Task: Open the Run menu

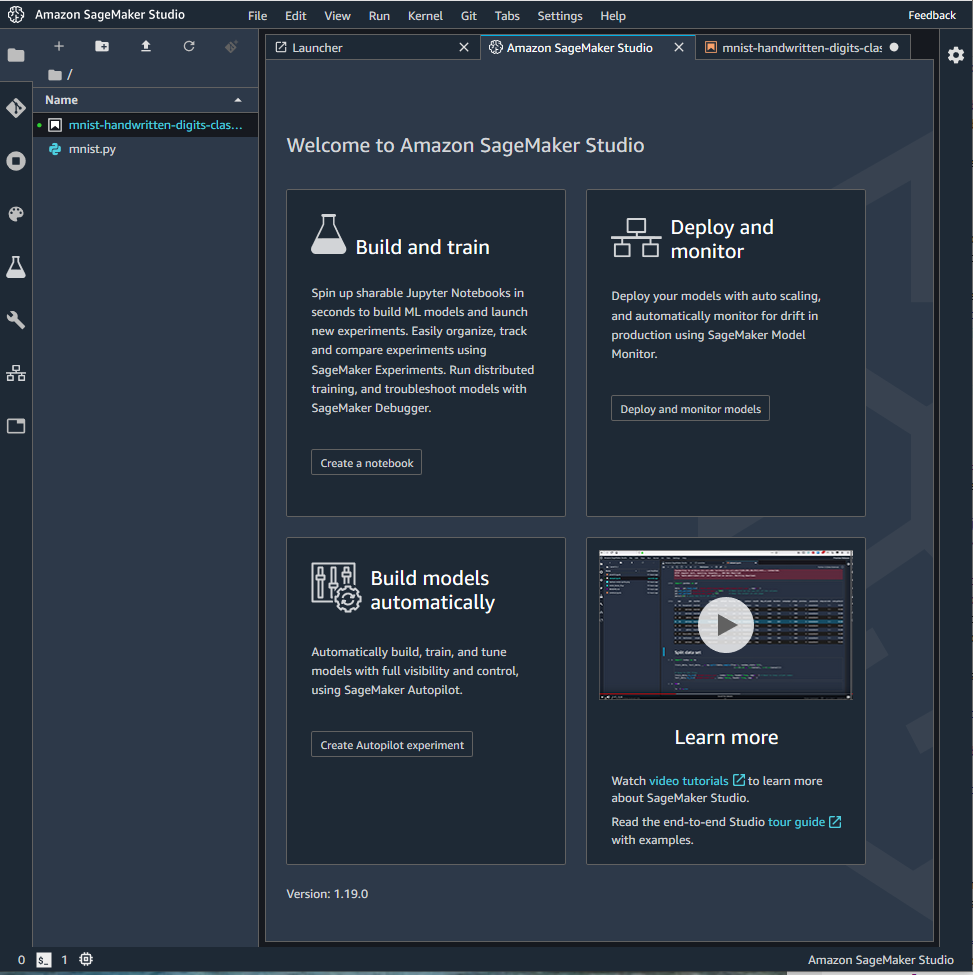Action: click(x=379, y=16)
